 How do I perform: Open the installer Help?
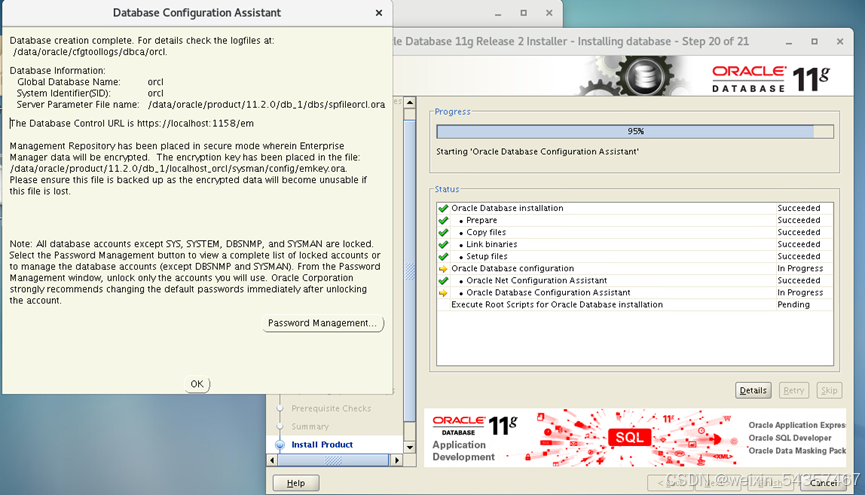click(x=295, y=483)
